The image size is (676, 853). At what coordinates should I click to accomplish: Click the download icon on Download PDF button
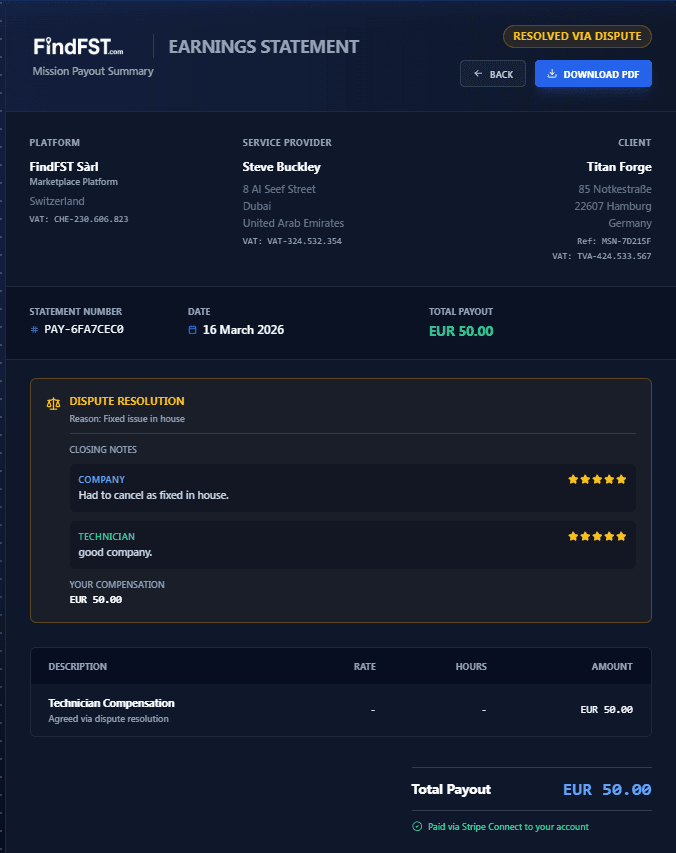coord(552,73)
